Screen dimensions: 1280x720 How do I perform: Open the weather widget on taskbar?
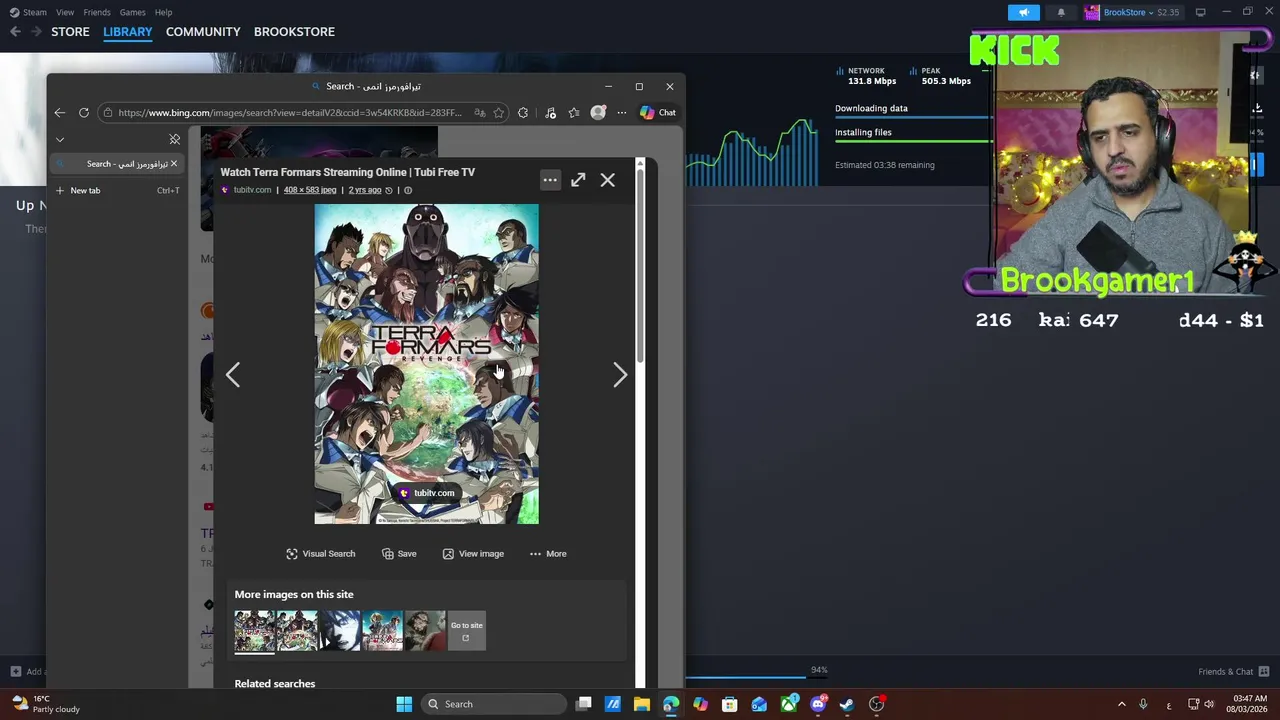[x=45, y=704]
